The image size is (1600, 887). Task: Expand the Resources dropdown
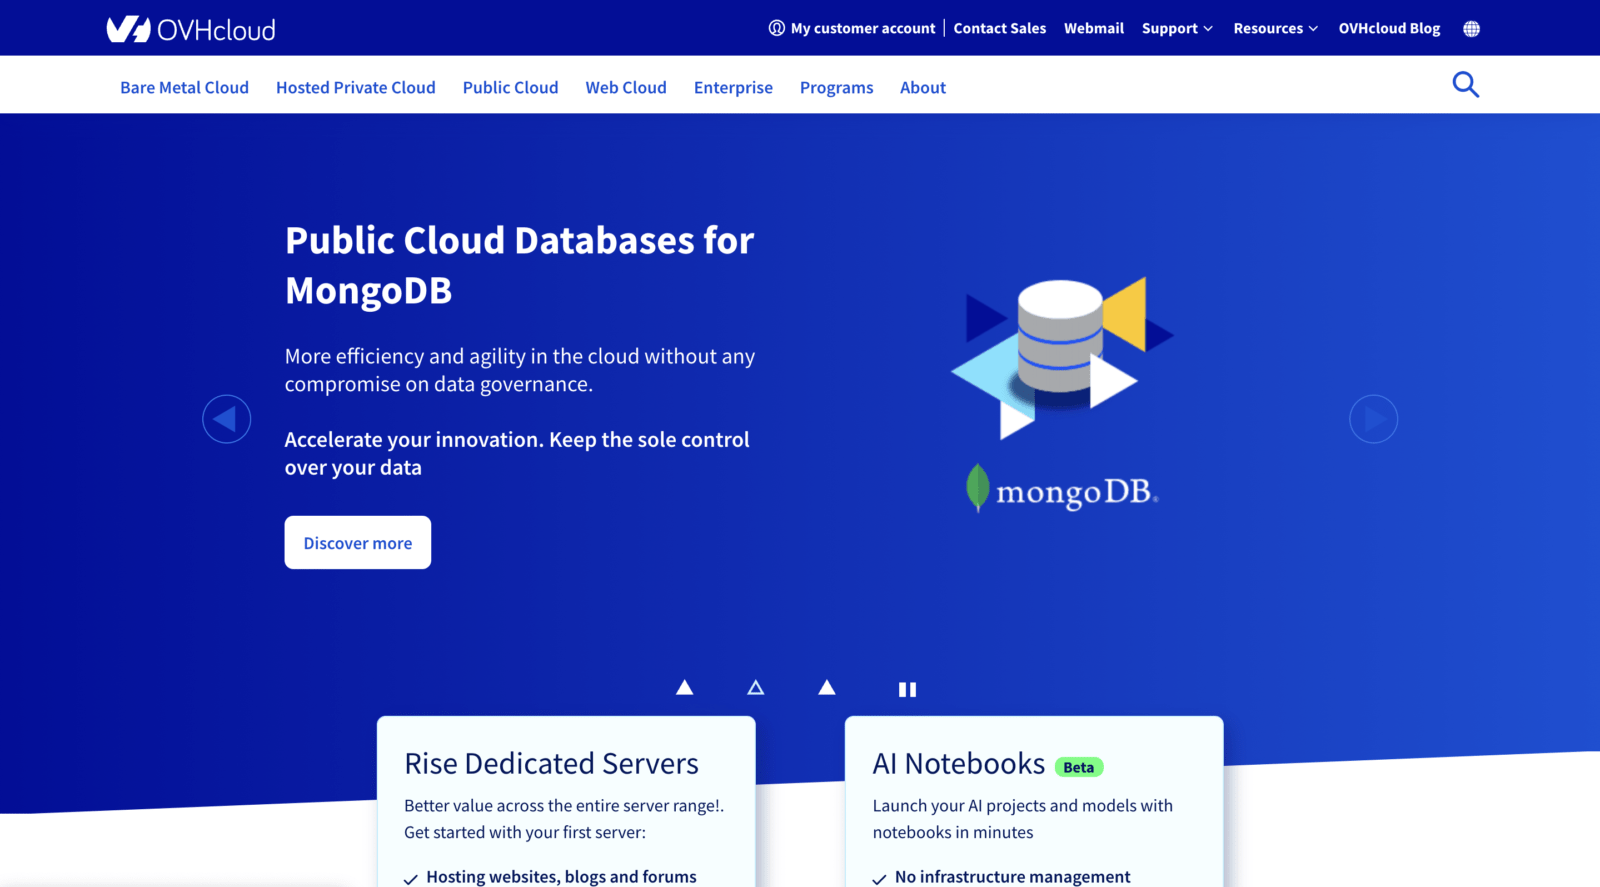(1275, 28)
